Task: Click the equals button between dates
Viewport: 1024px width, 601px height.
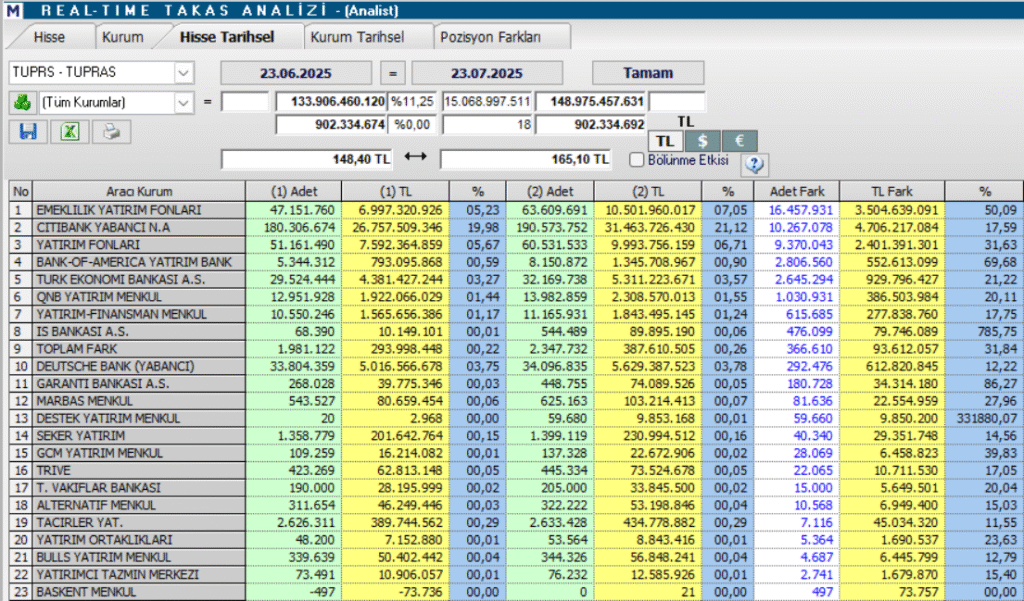Action: [392, 73]
